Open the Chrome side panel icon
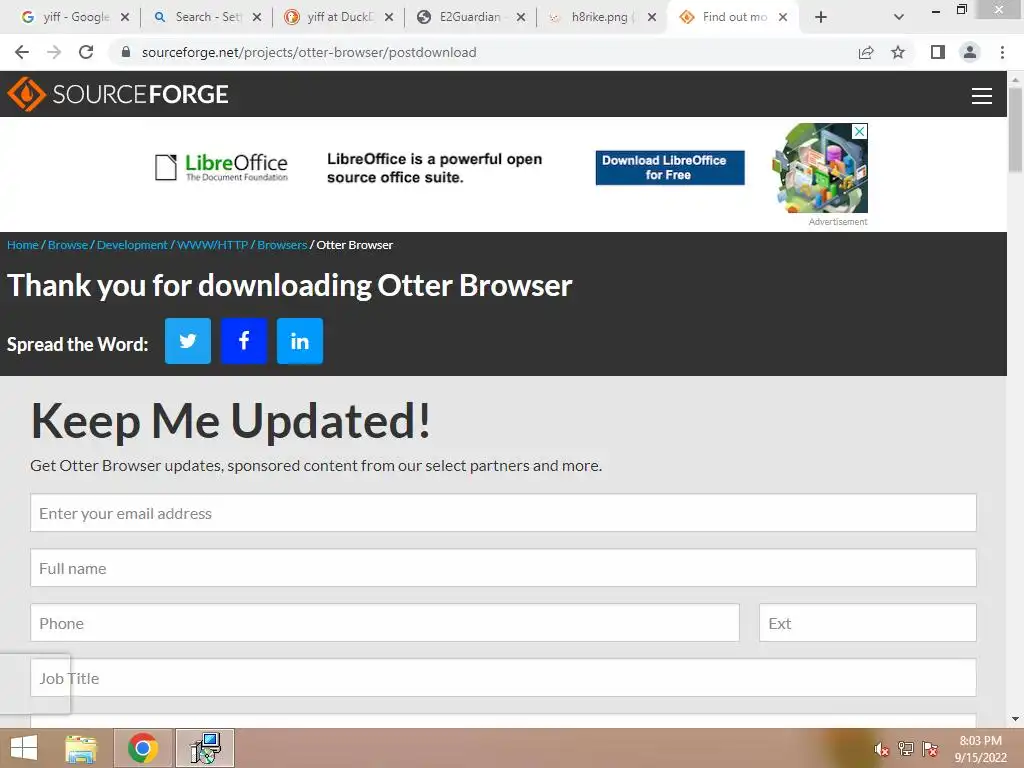1024x768 pixels. pos(938,52)
